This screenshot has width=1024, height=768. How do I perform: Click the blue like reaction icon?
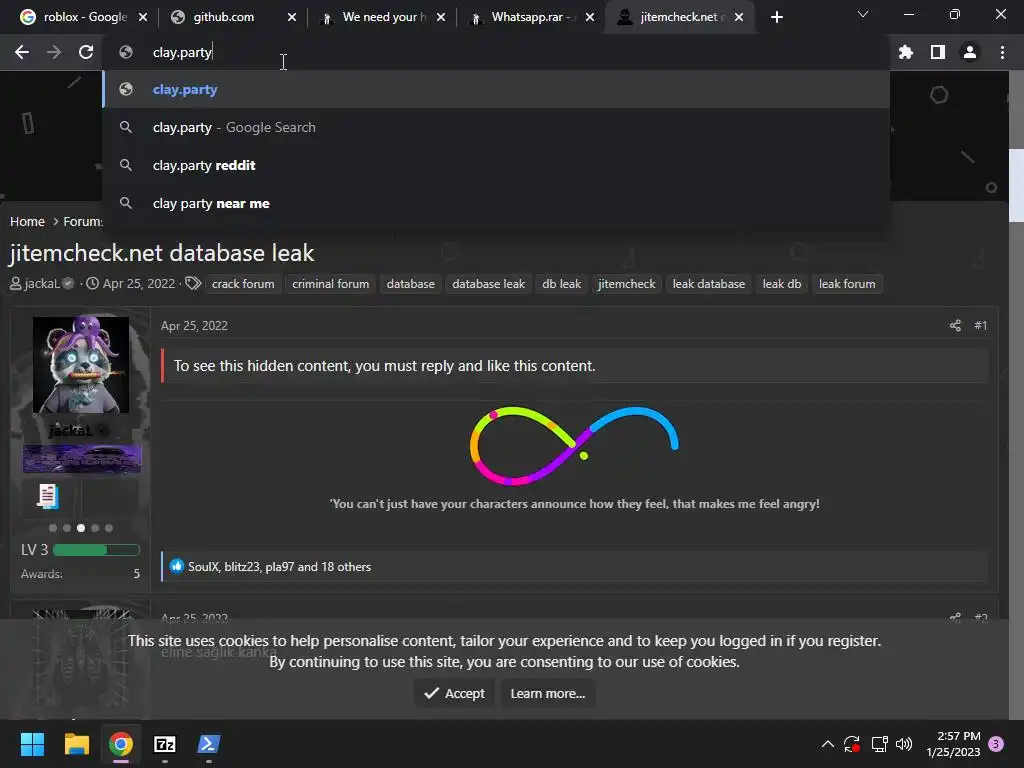pyautogui.click(x=177, y=566)
